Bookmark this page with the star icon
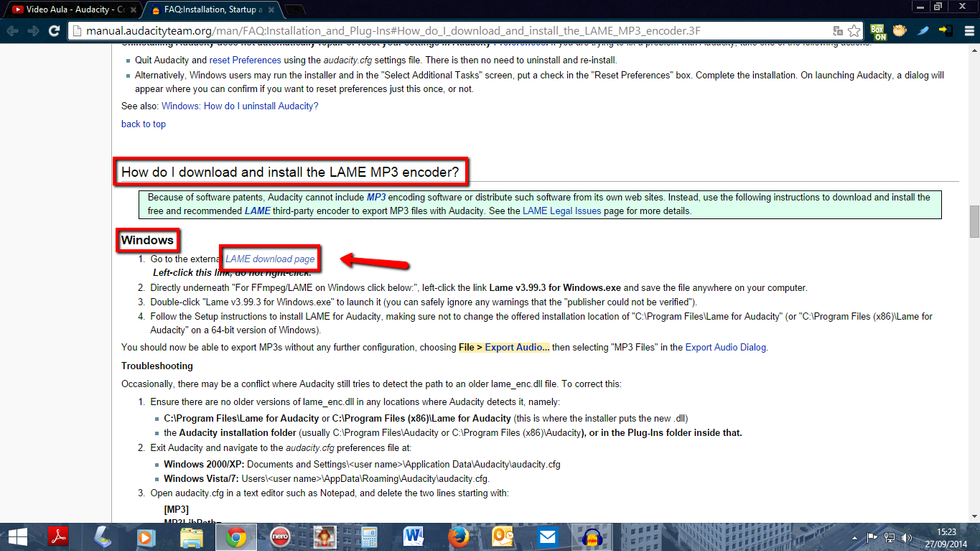This screenshot has height=551, width=980. (x=854, y=31)
